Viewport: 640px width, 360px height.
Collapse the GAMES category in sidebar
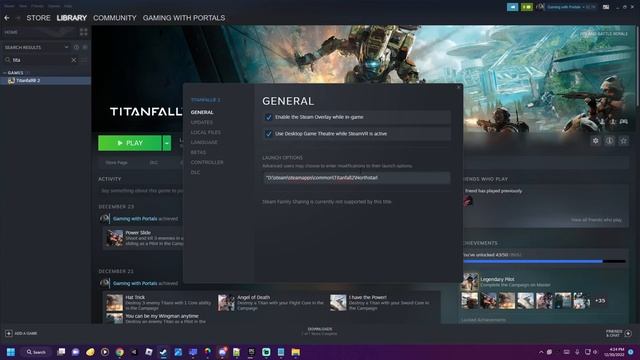click(x=4, y=73)
